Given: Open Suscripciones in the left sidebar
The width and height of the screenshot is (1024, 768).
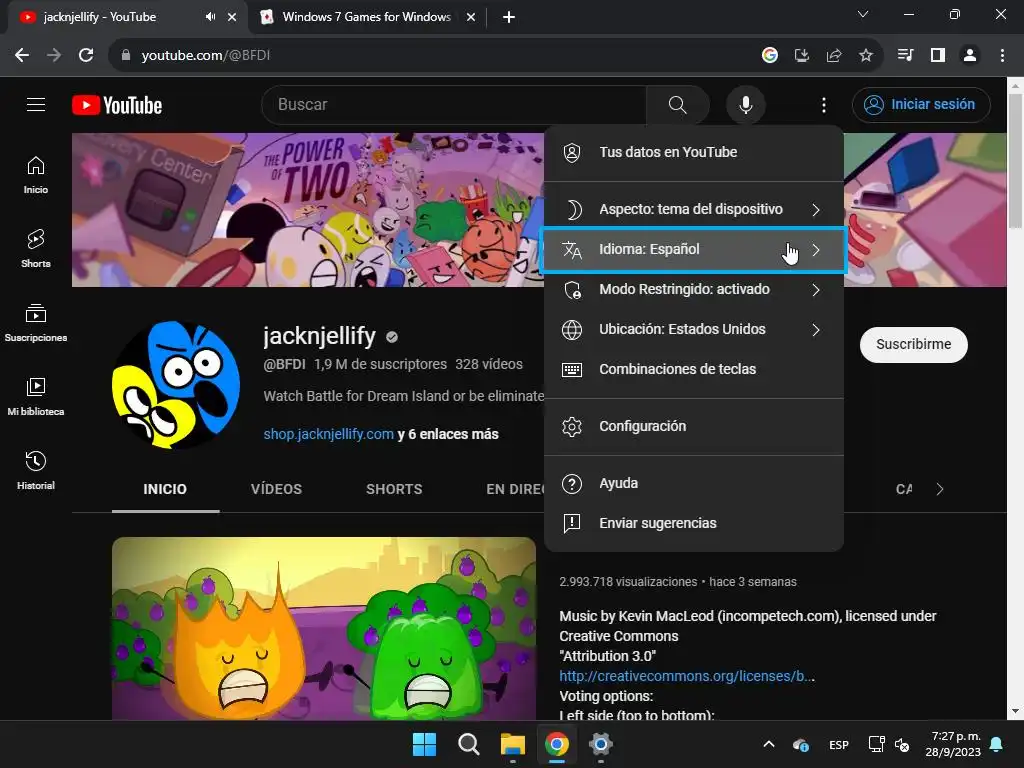Looking at the screenshot, I should 36,323.
